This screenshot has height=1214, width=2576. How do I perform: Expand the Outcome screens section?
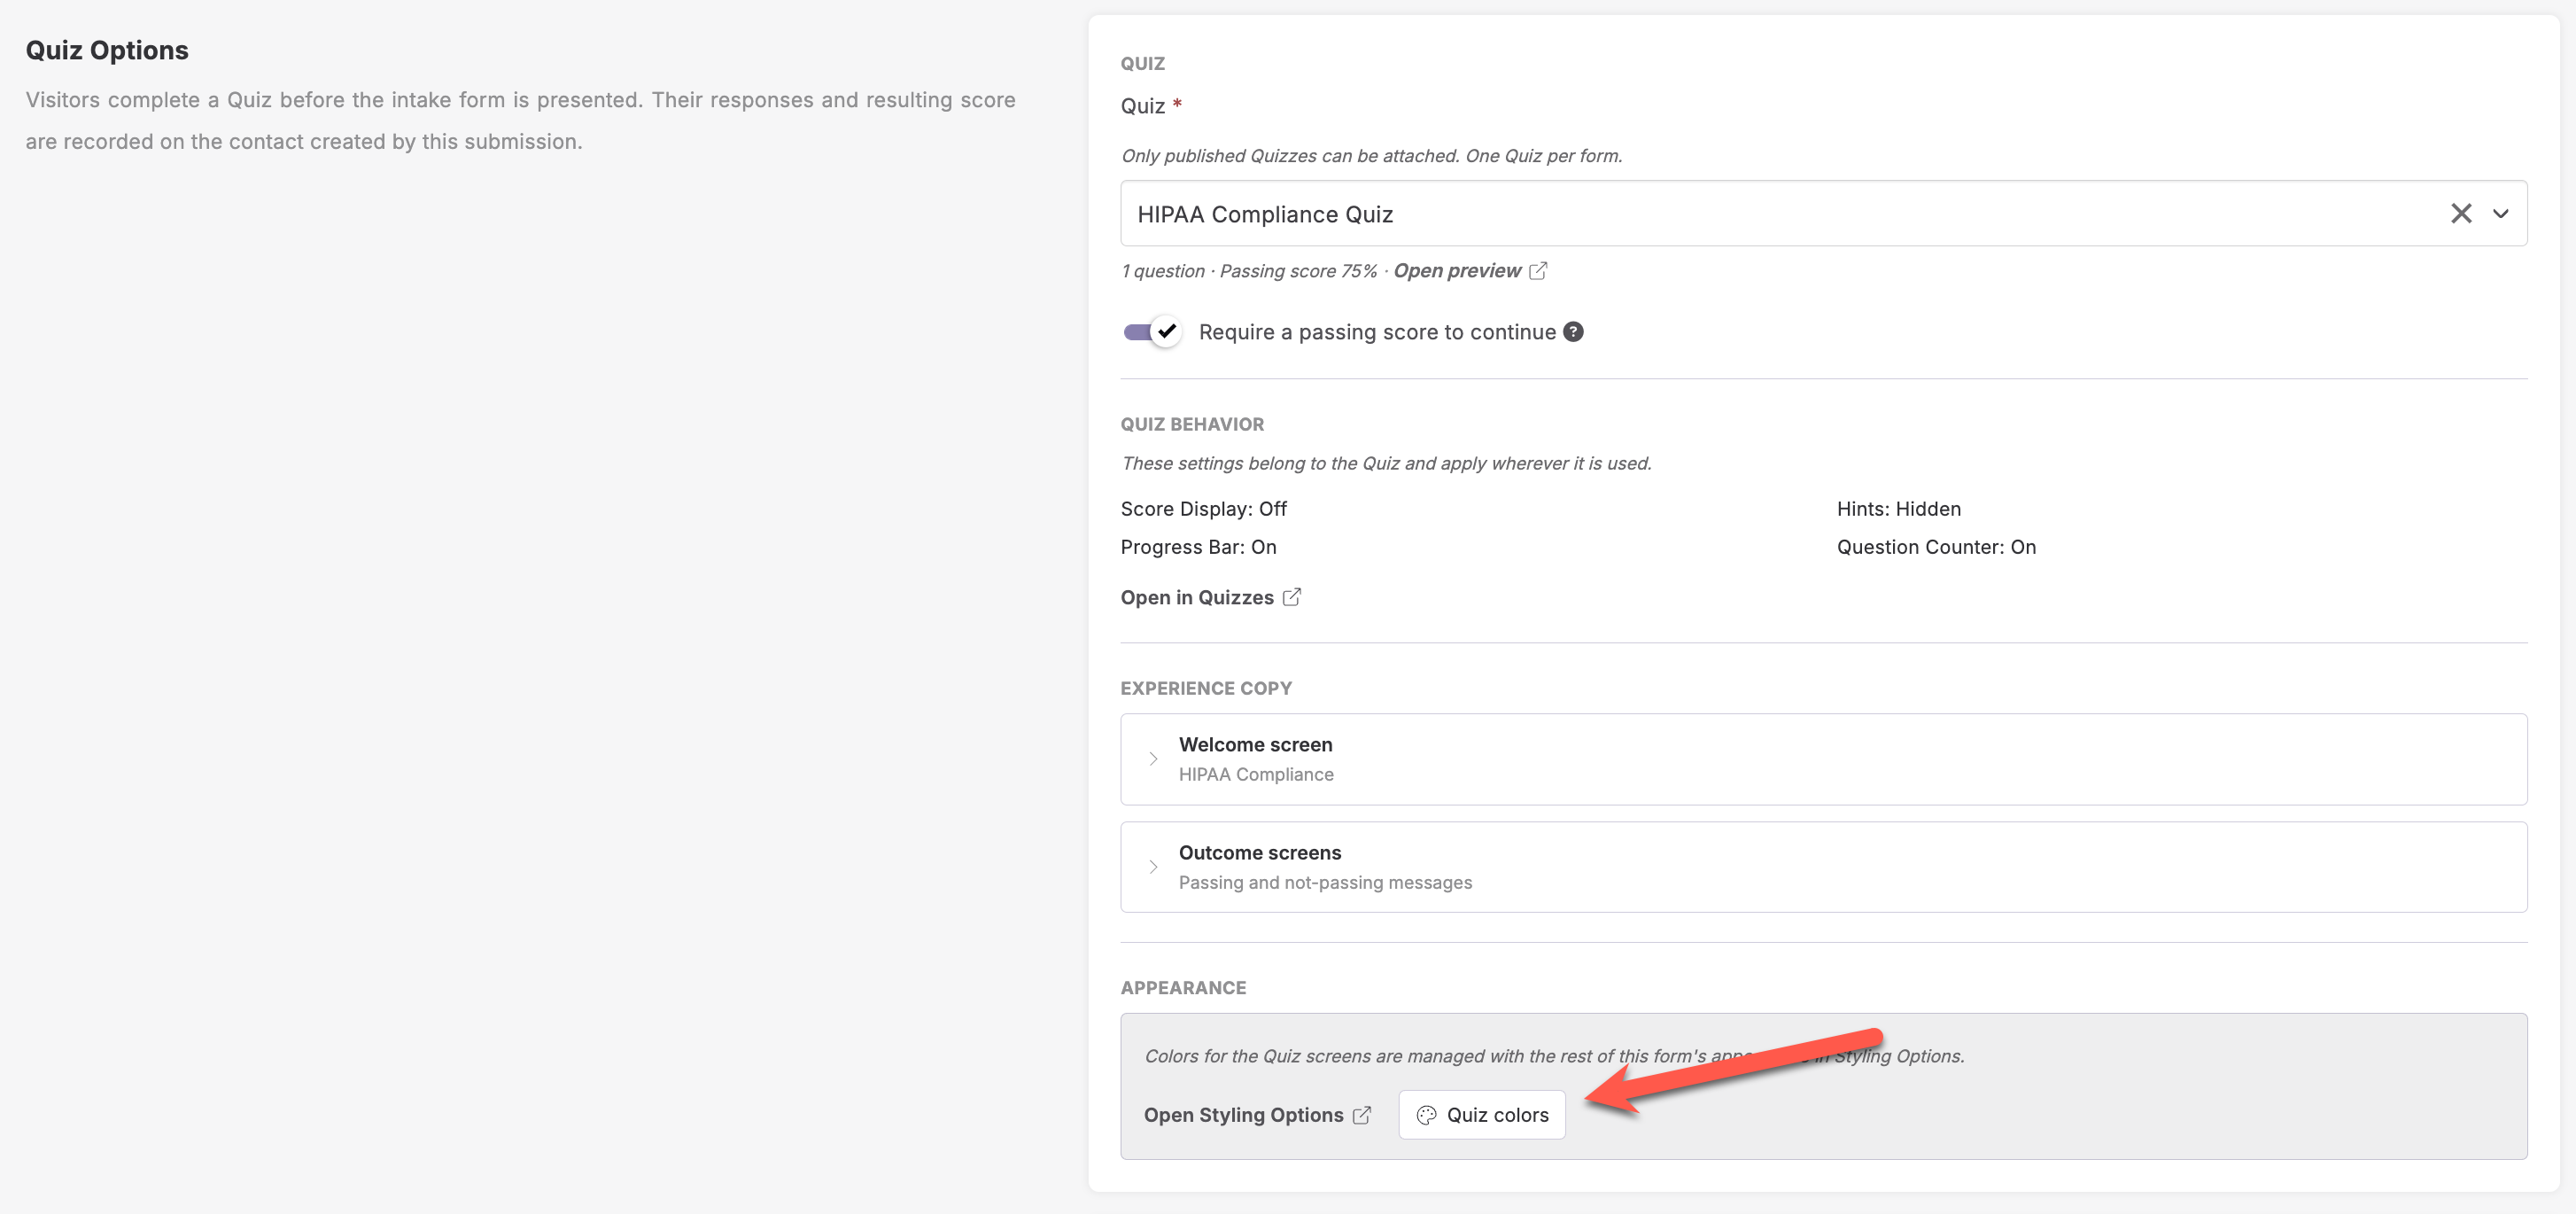pyautogui.click(x=1823, y=867)
